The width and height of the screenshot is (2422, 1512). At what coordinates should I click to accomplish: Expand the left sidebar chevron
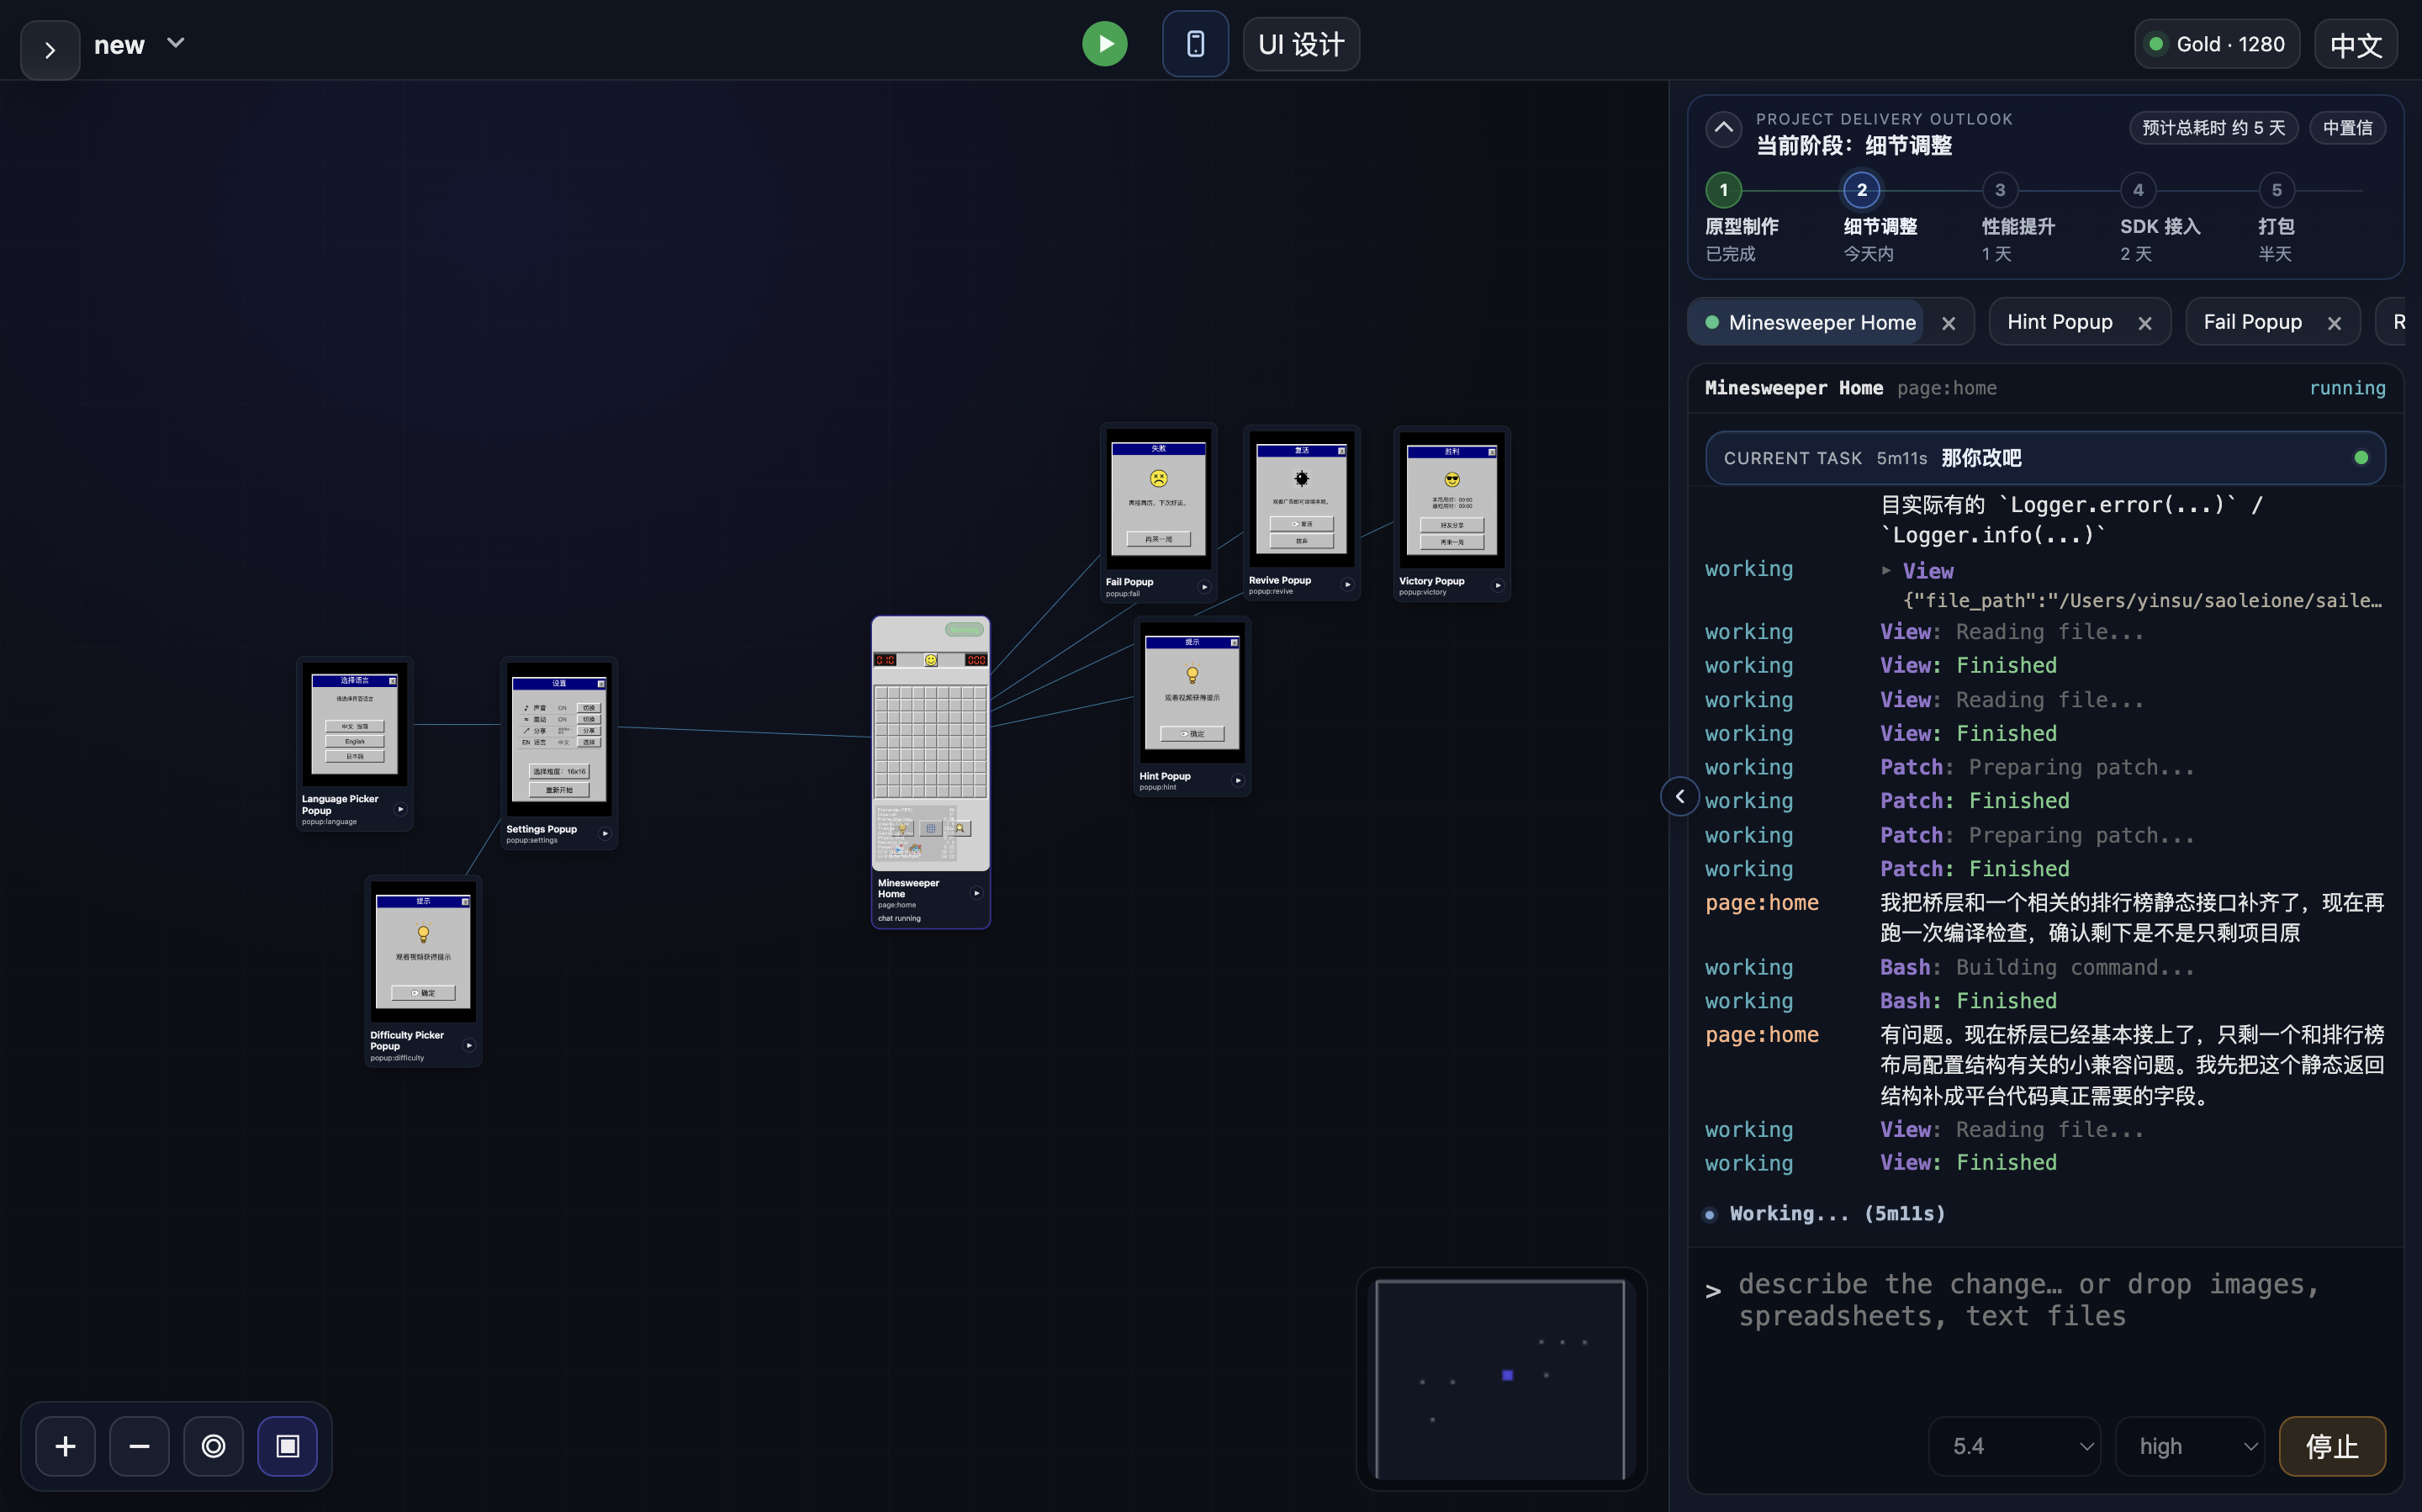point(50,50)
